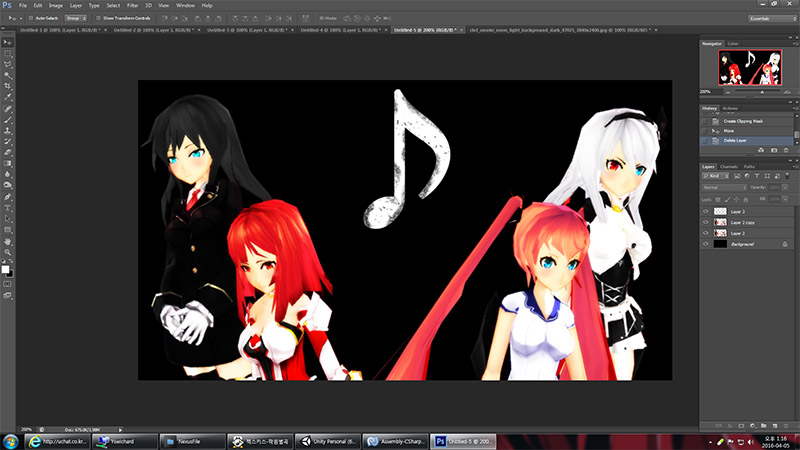Open the Essentials workspace dropdown
Viewport: 800px width, 450px height.
point(772,18)
